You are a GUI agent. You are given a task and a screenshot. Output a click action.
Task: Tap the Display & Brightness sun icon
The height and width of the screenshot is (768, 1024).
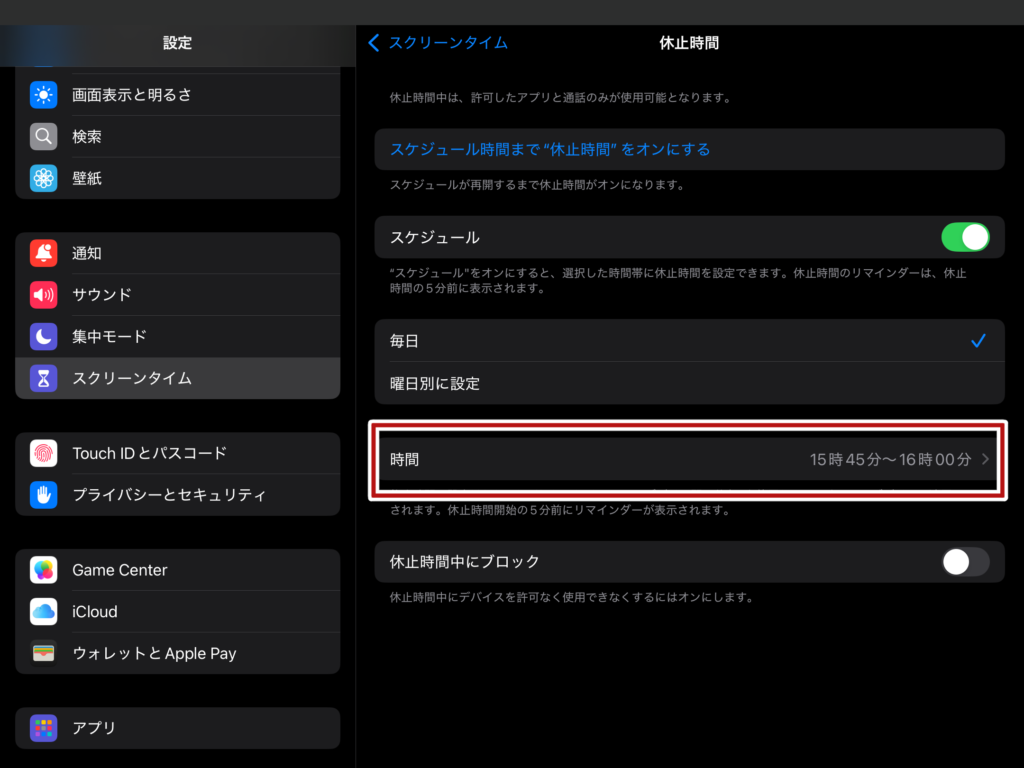coord(43,95)
